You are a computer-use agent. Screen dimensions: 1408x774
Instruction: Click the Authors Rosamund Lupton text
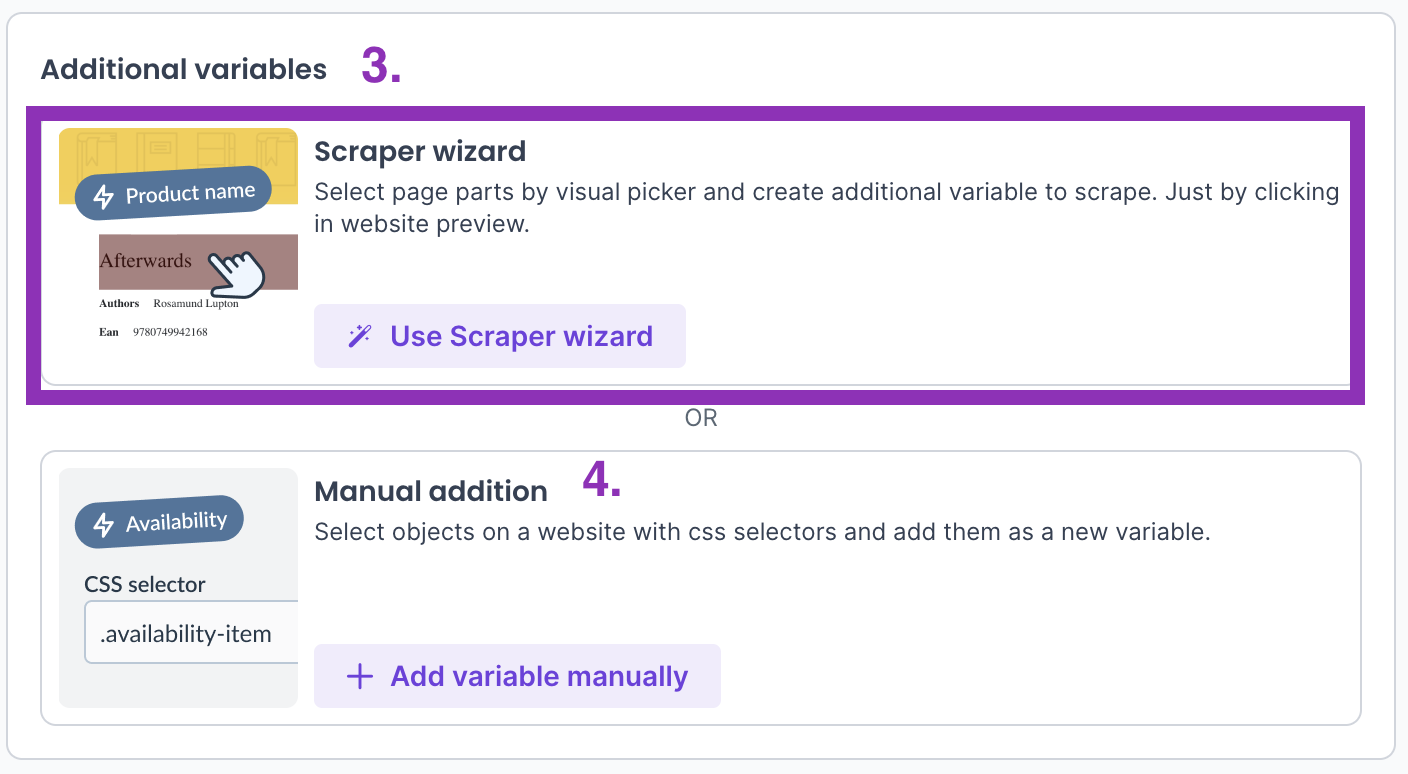click(x=169, y=303)
